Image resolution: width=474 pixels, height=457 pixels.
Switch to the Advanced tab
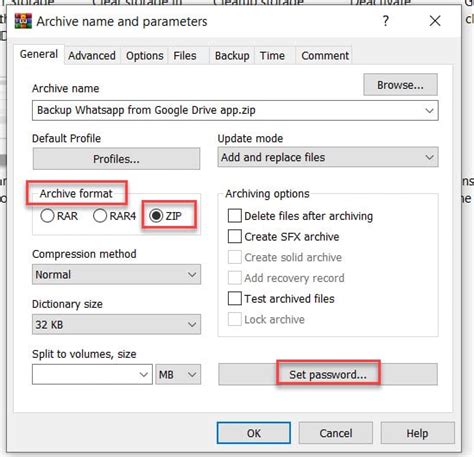pos(92,56)
